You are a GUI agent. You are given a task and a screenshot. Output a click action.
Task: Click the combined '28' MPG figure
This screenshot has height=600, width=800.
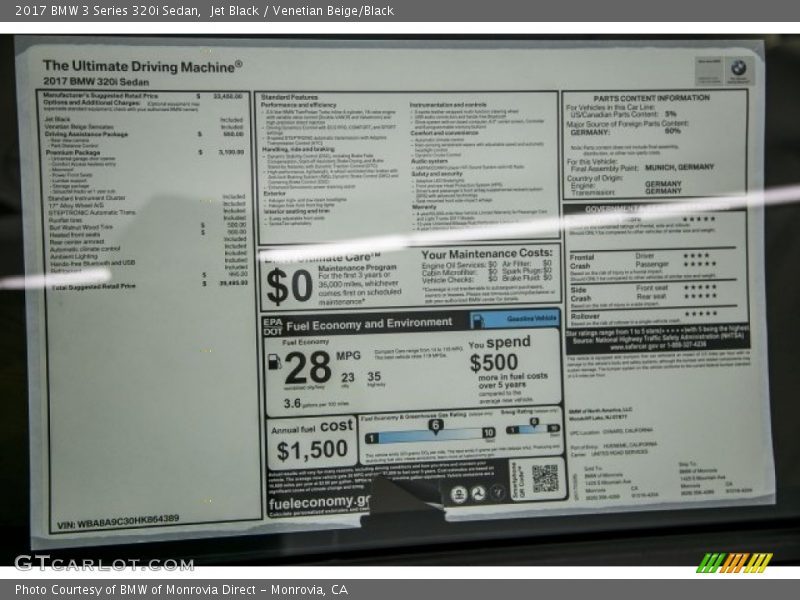point(308,368)
